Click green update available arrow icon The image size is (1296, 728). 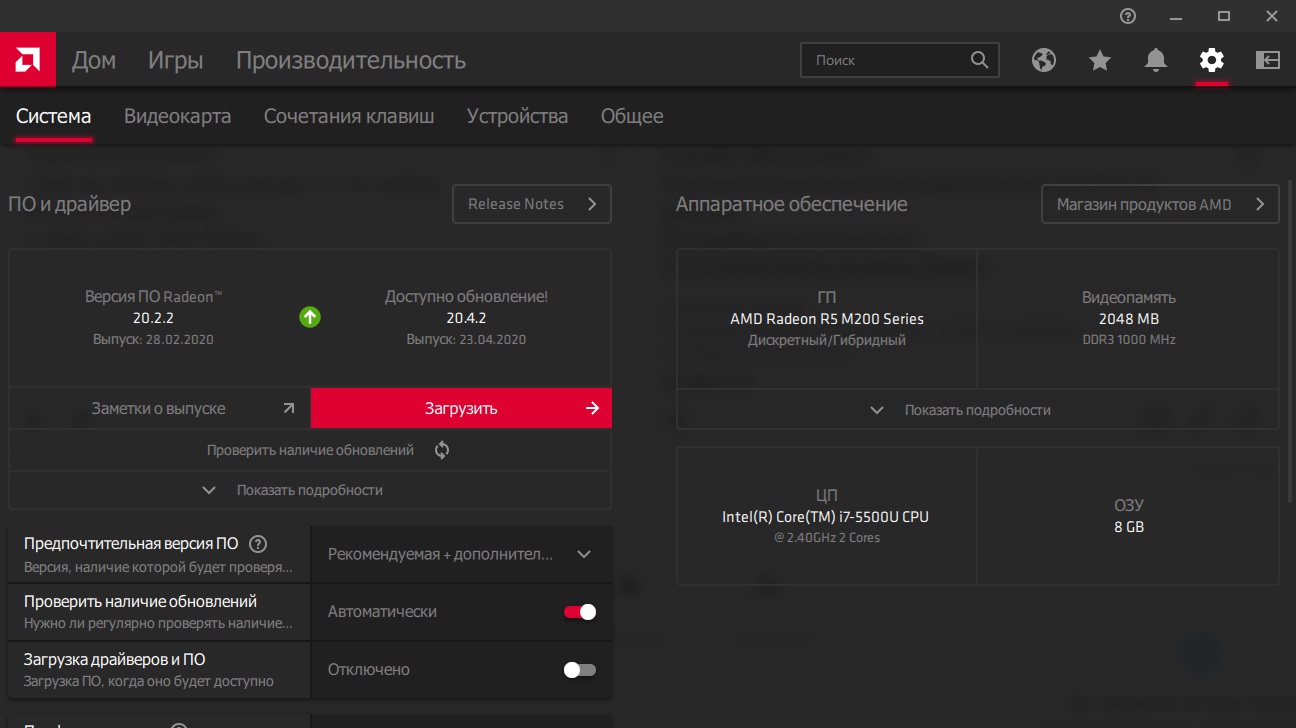click(x=310, y=317)
